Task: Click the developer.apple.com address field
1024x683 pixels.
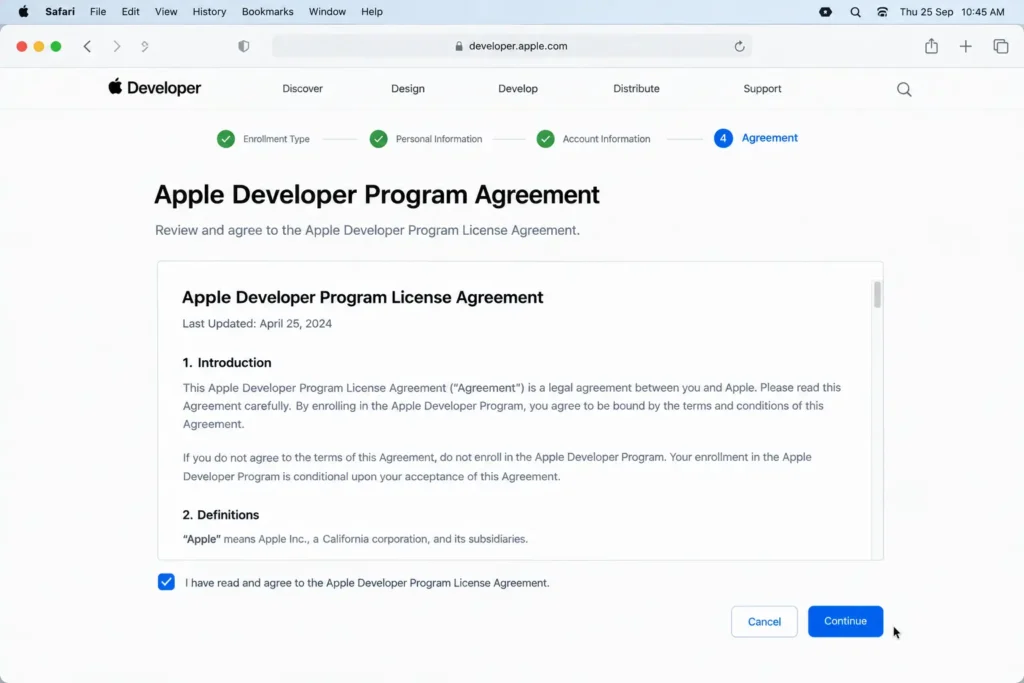Action: coord(511,46)
